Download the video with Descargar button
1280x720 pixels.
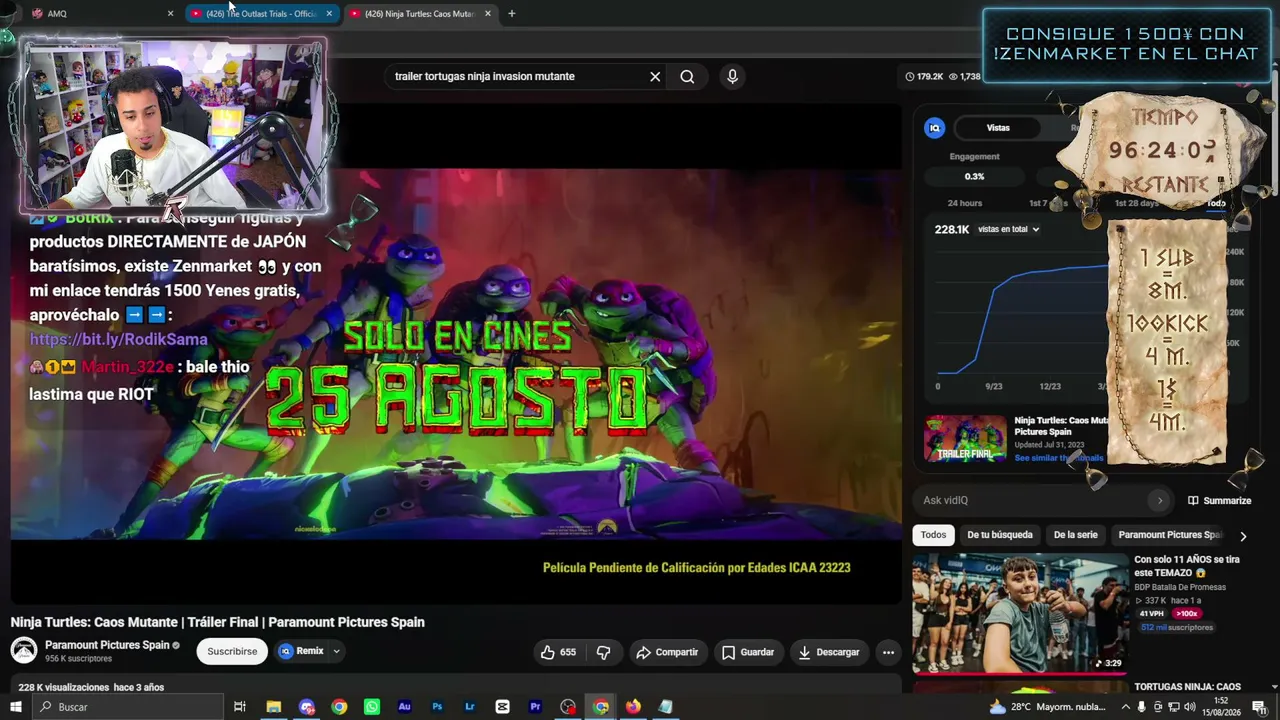pyautogui.click(x=829, y=652)
